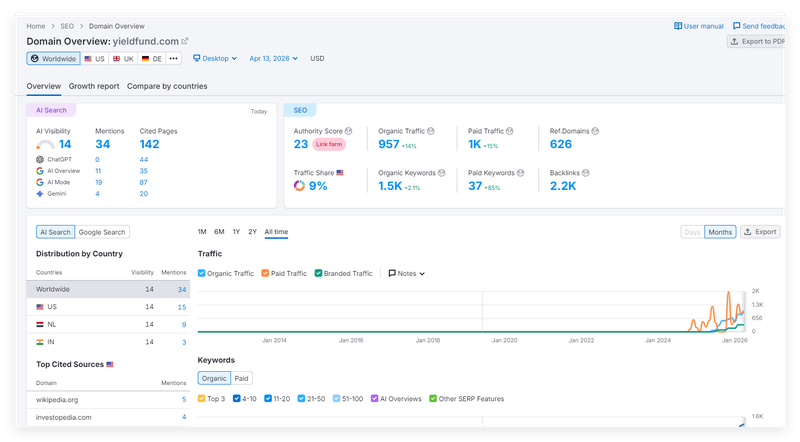The image size is (800, 442).
Task: Switch chart granularity to Months
Action: pos(720,232)
